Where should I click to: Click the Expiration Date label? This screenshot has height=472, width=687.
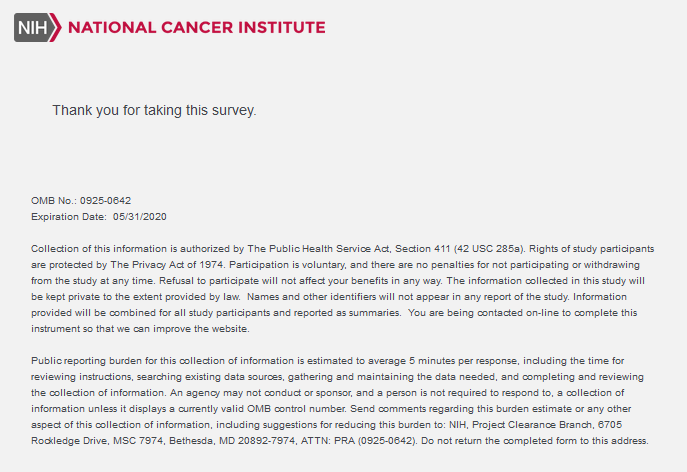[69, 217]
